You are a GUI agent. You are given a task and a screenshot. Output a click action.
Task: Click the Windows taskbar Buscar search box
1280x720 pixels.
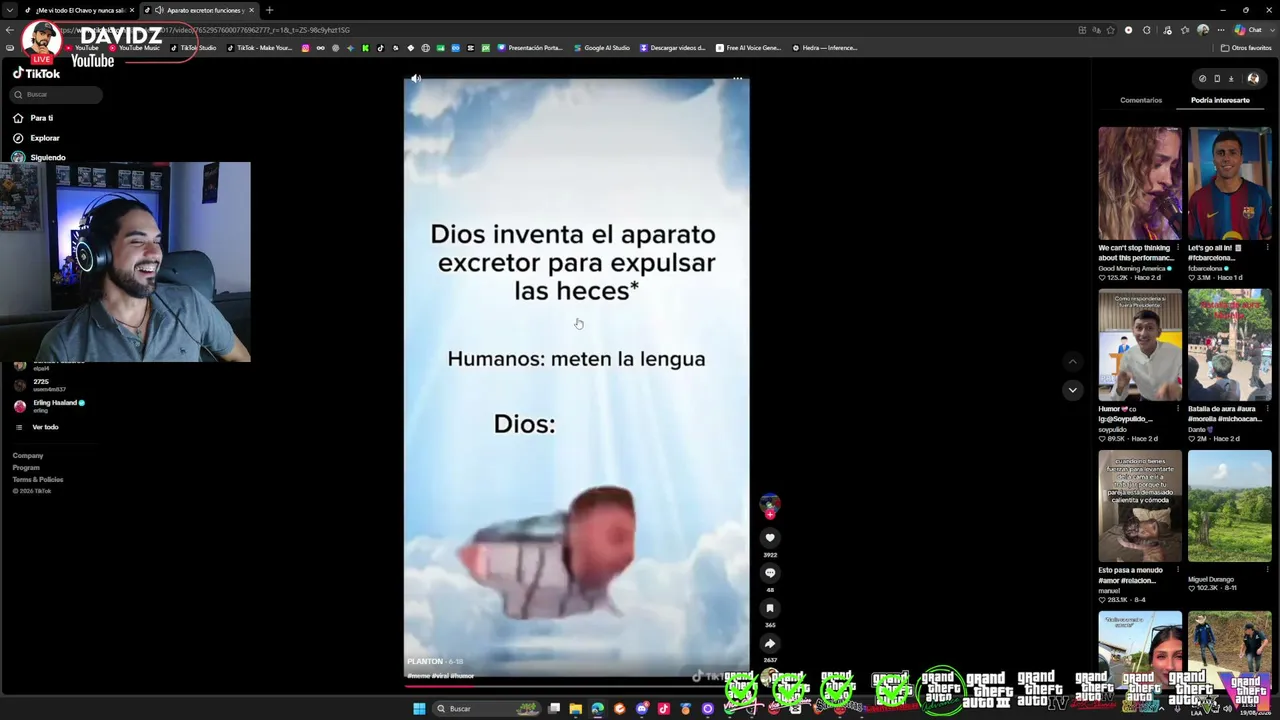[x=485, y=709]
